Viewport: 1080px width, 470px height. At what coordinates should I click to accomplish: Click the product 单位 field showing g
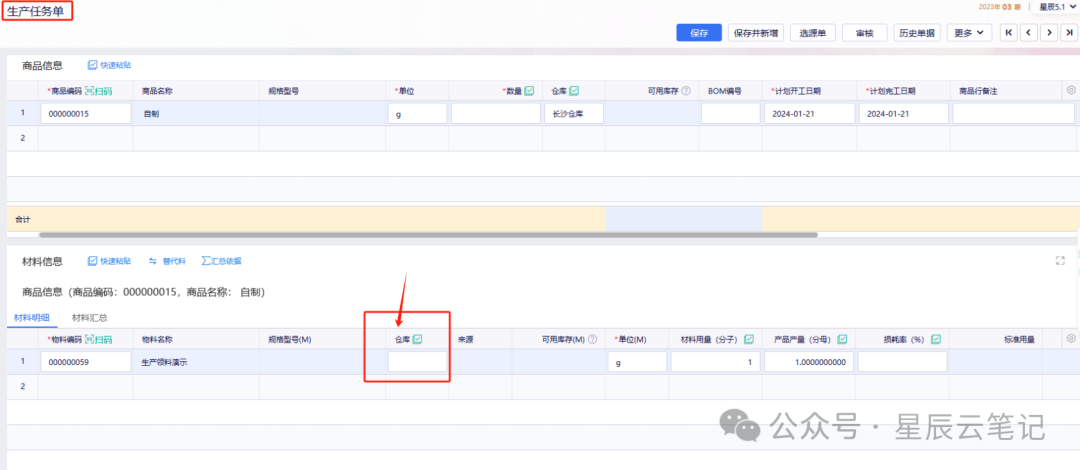click(x=417, y=114)
